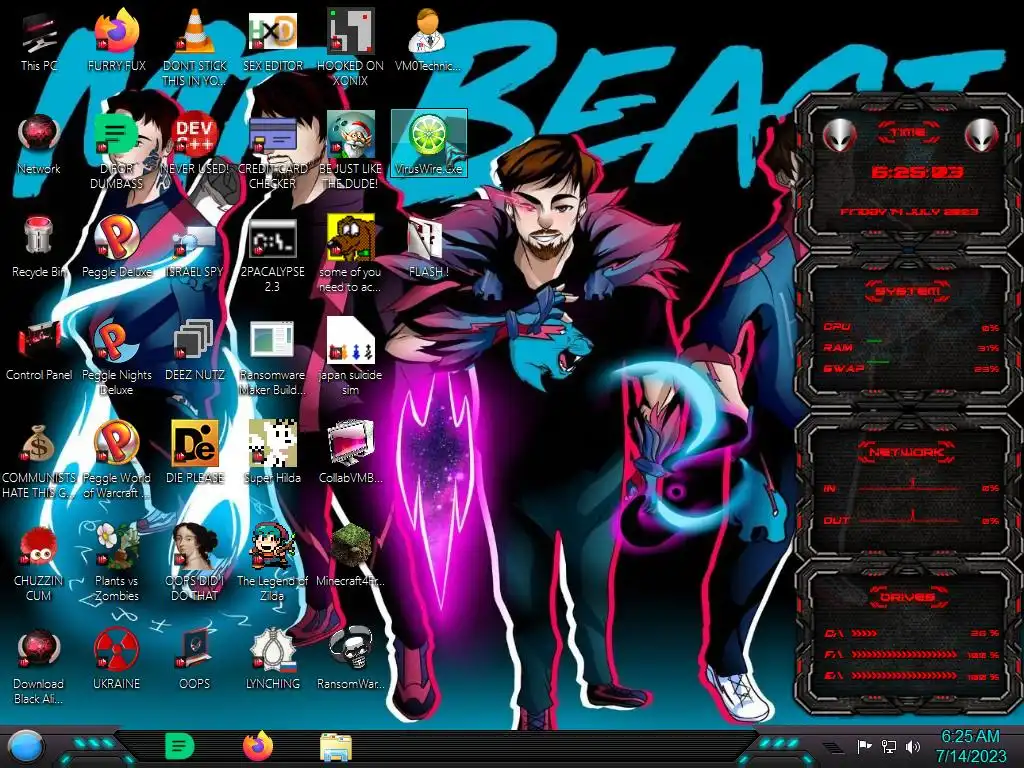Viewport: 1024px width, 768px height.
Task: Open the network tray icon
Action: click(x=889, y=746)
